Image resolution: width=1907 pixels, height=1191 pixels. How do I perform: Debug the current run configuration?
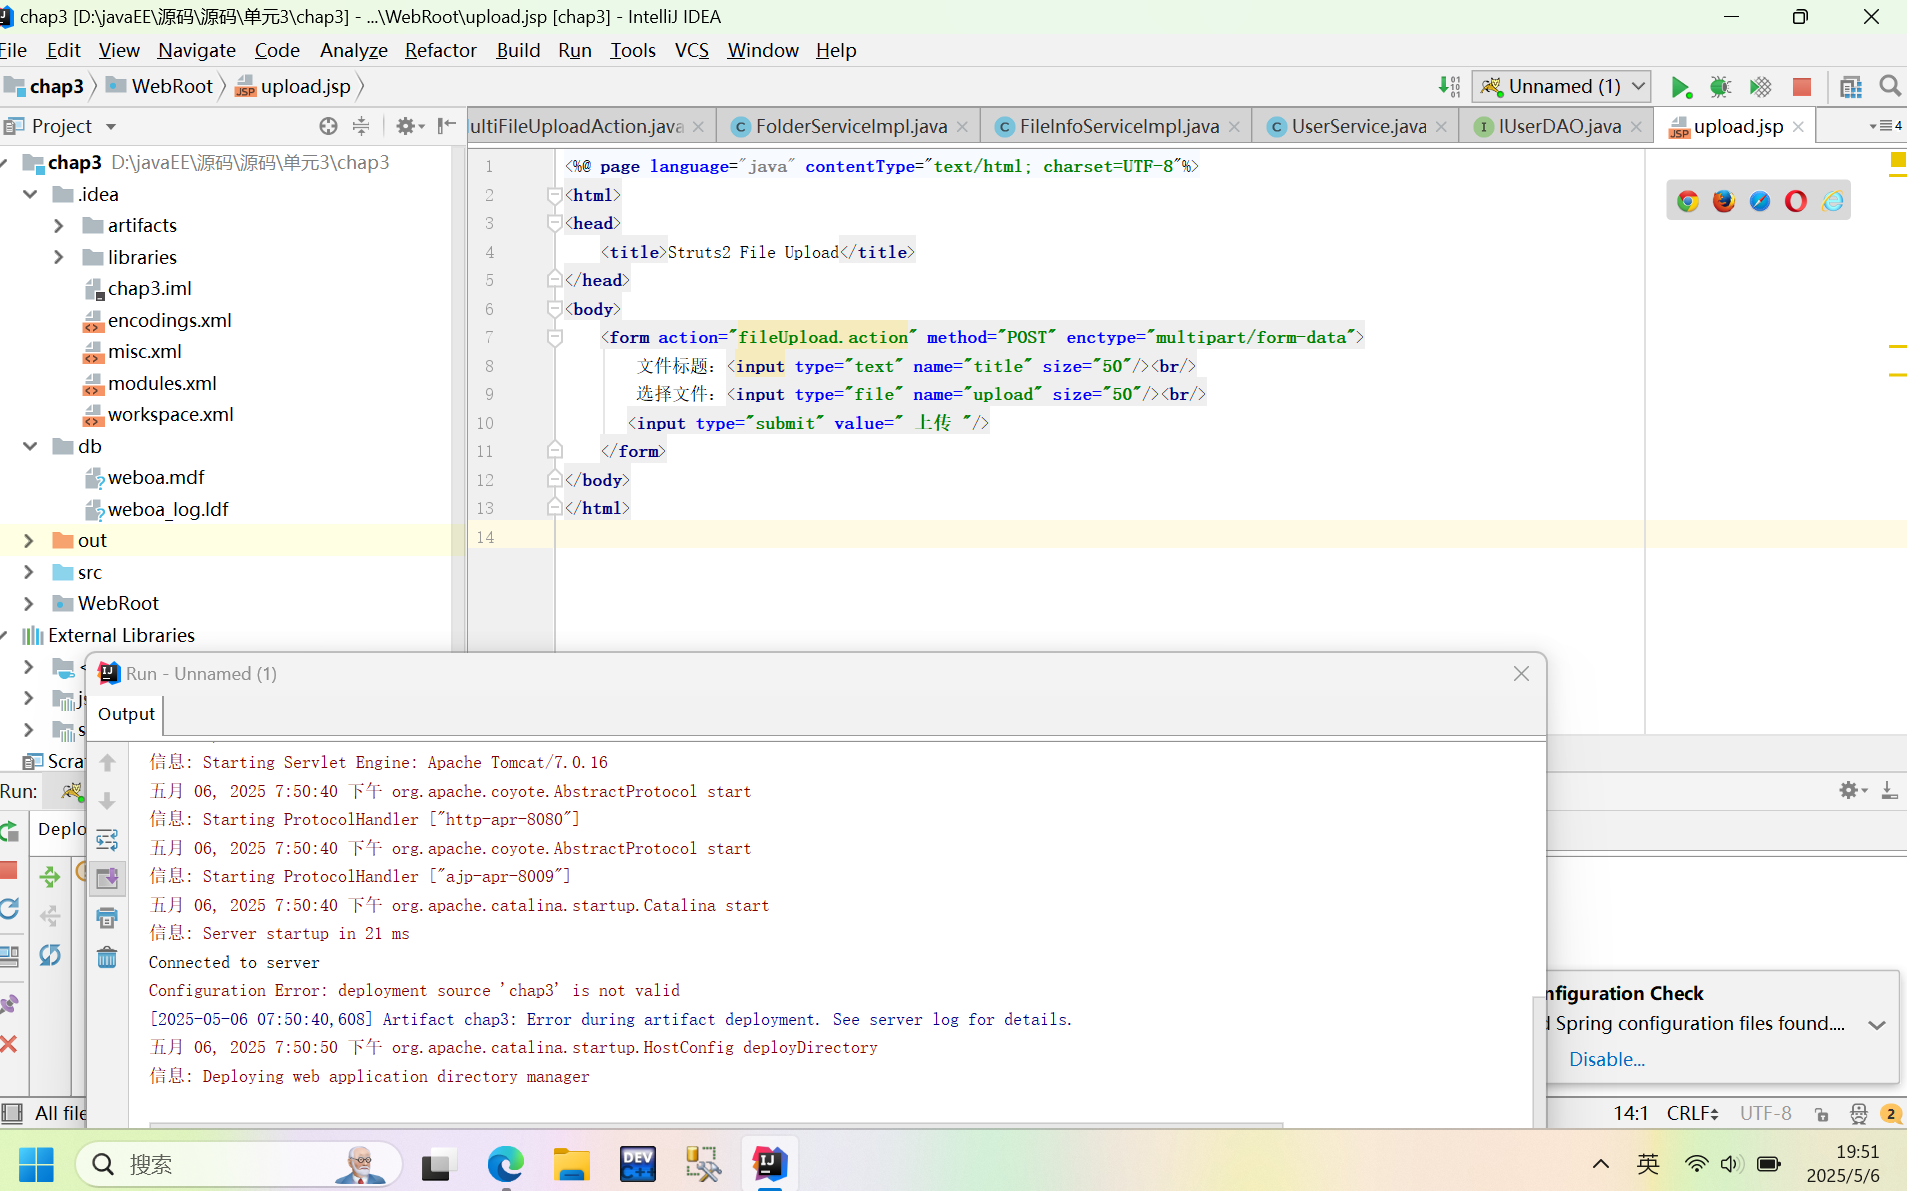1722,87
